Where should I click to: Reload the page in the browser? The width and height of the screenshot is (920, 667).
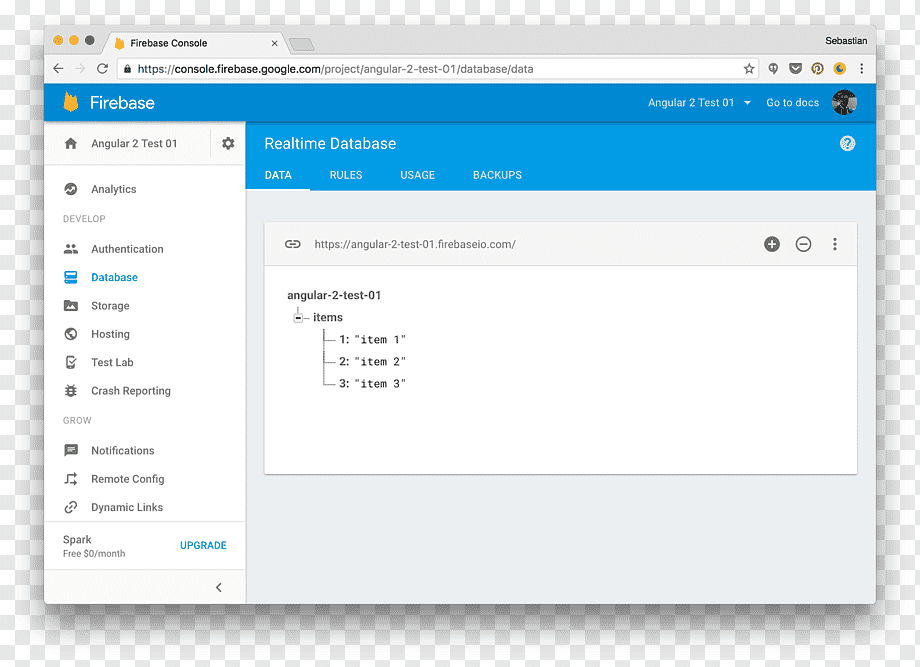(x=103, y=69)
